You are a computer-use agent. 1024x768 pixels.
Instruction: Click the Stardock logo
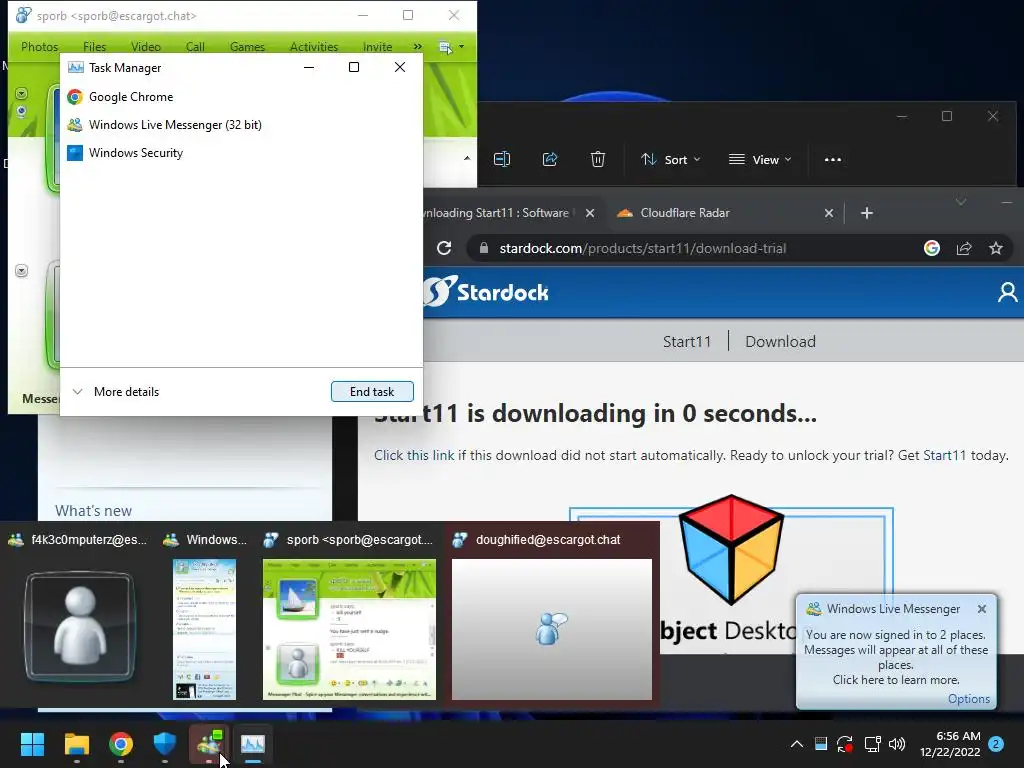[487, 291]
